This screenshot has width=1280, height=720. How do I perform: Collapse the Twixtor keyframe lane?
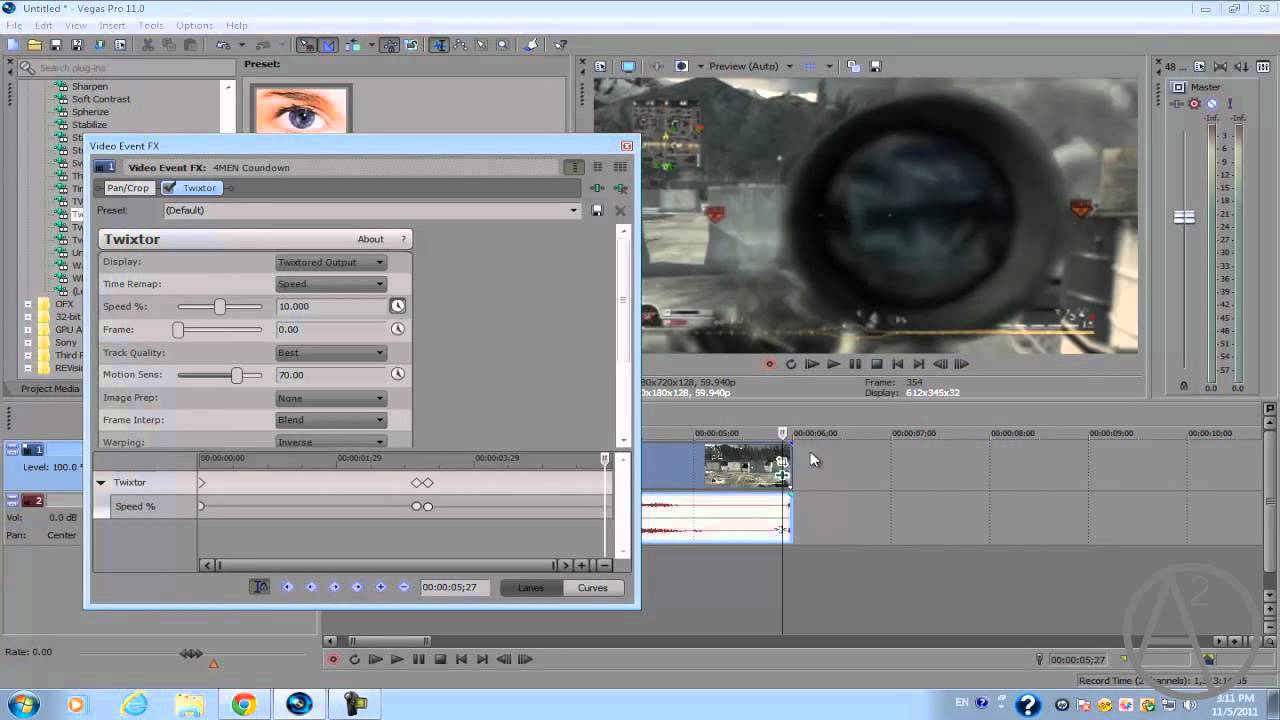tap(101, 483)
